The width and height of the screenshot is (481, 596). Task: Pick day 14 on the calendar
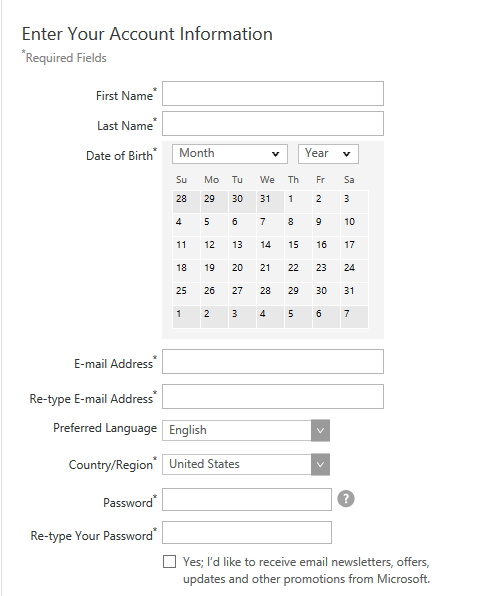coord(270,248)
